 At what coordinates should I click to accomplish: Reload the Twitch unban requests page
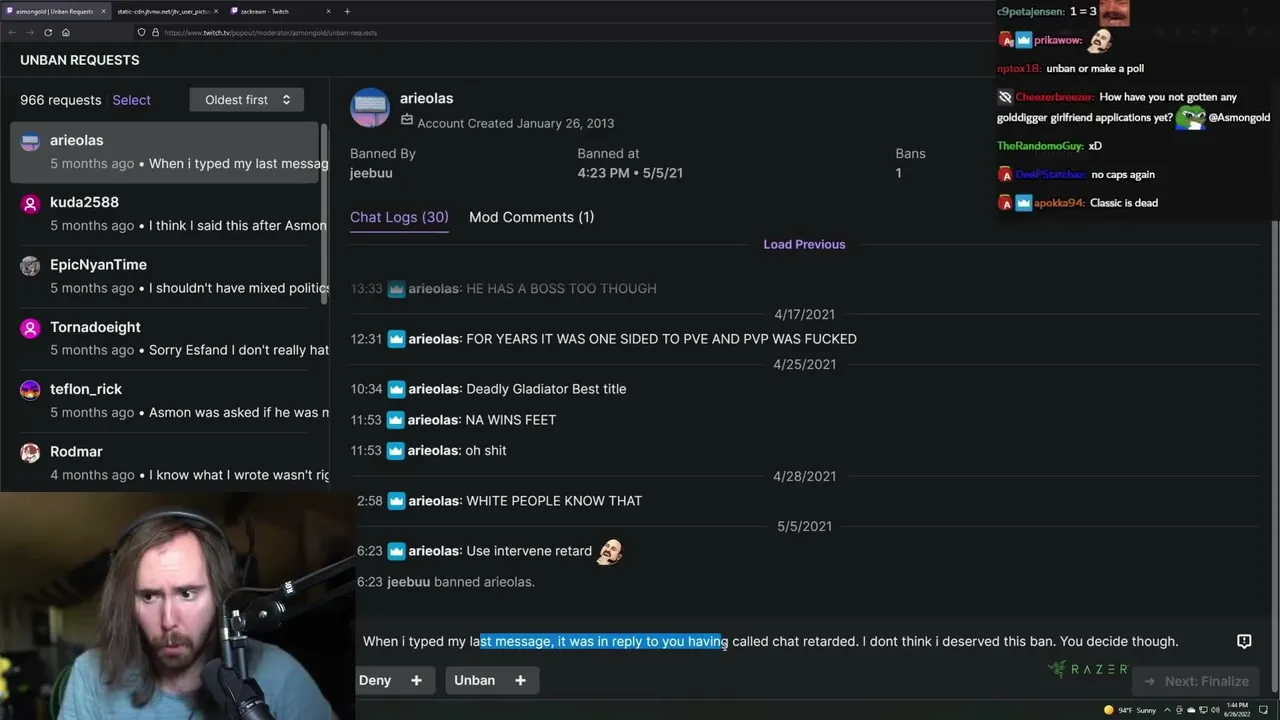47,32
